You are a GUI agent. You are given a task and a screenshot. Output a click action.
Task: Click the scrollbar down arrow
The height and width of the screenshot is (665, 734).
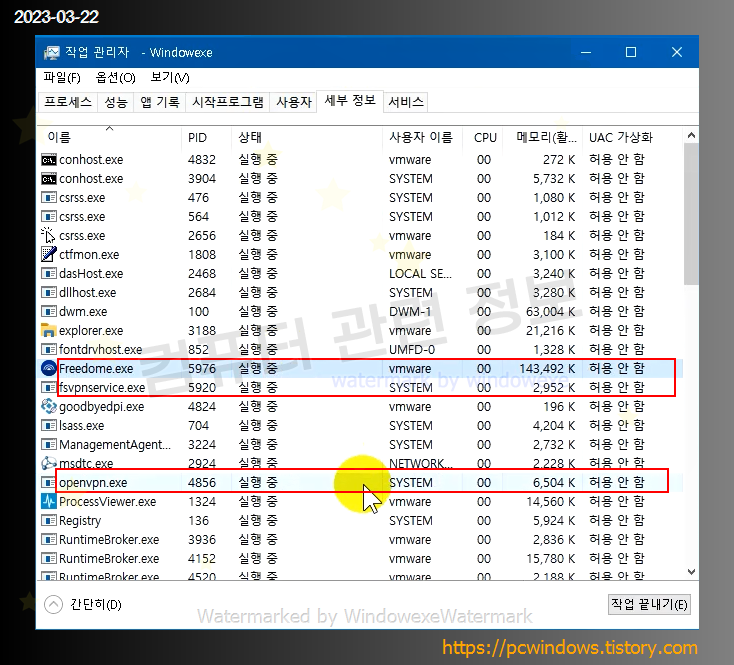click(691, 572)
